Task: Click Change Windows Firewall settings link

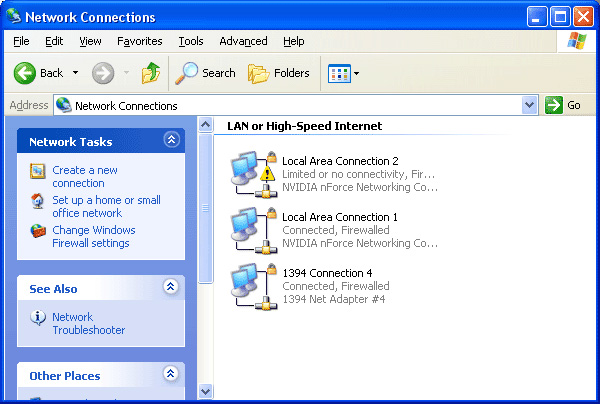Action: click(x=93, y=236)
